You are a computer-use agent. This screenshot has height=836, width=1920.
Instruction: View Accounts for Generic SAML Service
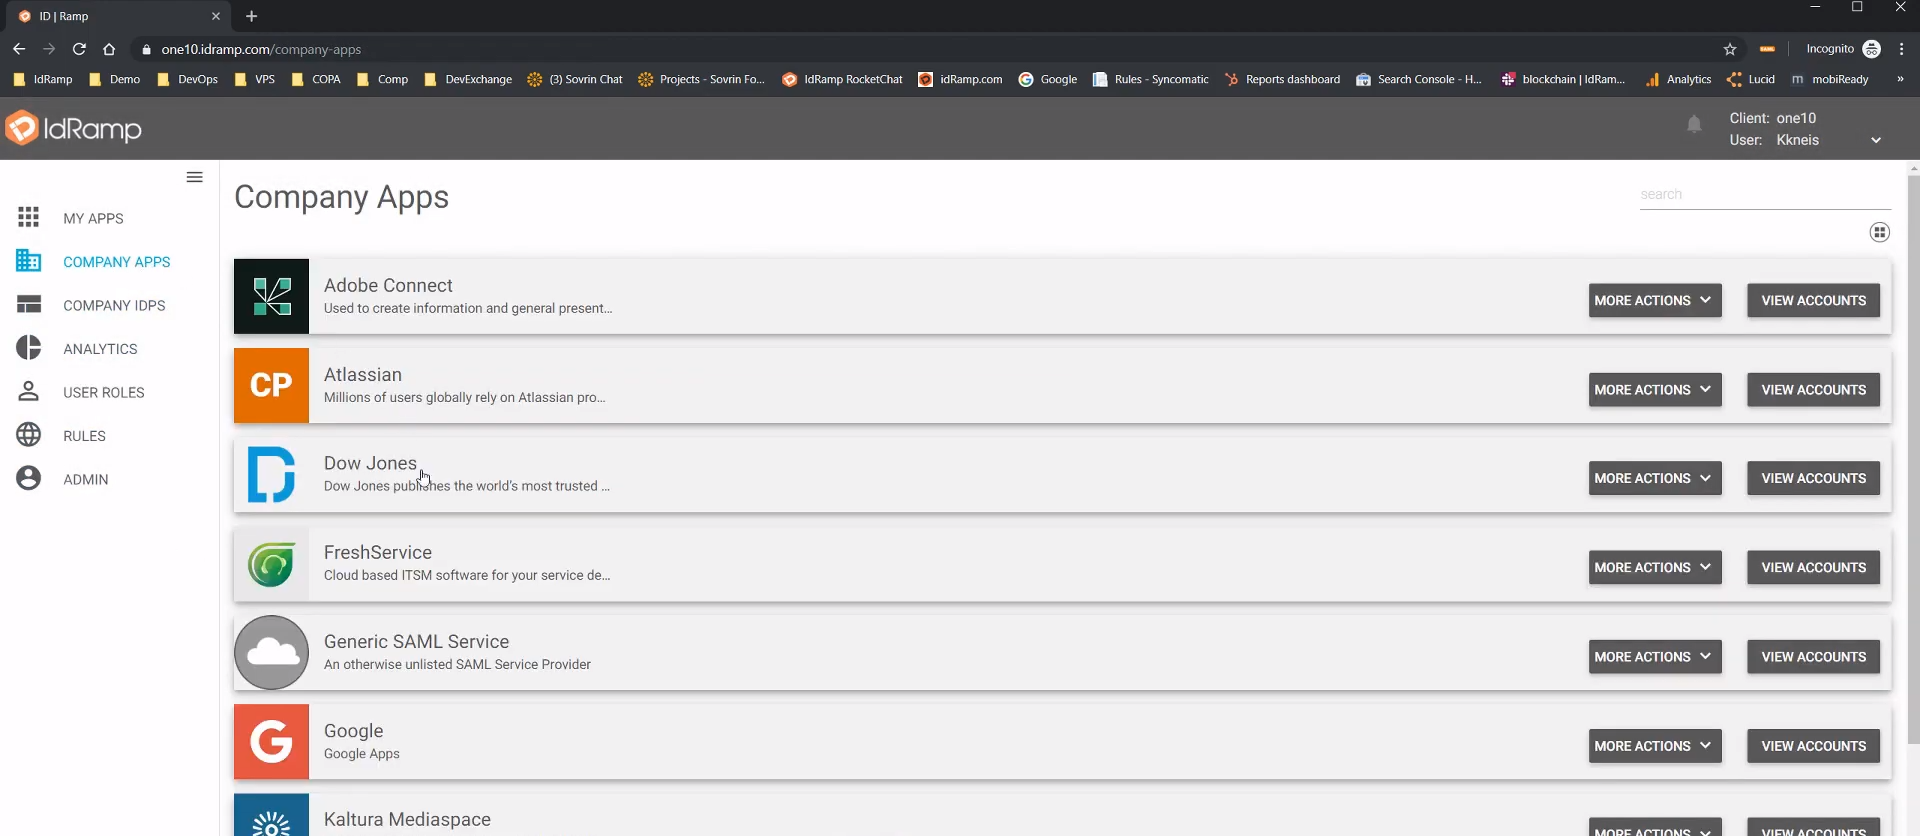1813,657
